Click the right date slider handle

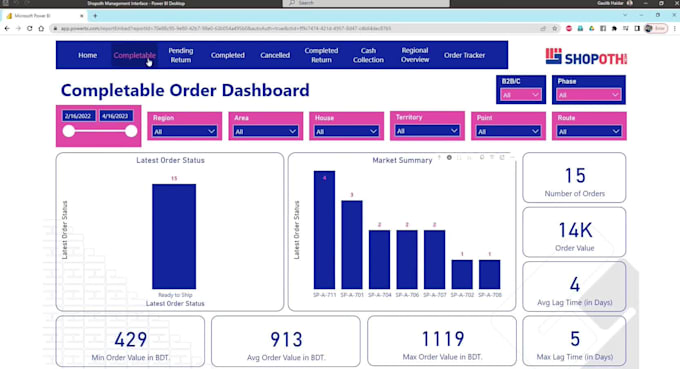pos(131,131)
